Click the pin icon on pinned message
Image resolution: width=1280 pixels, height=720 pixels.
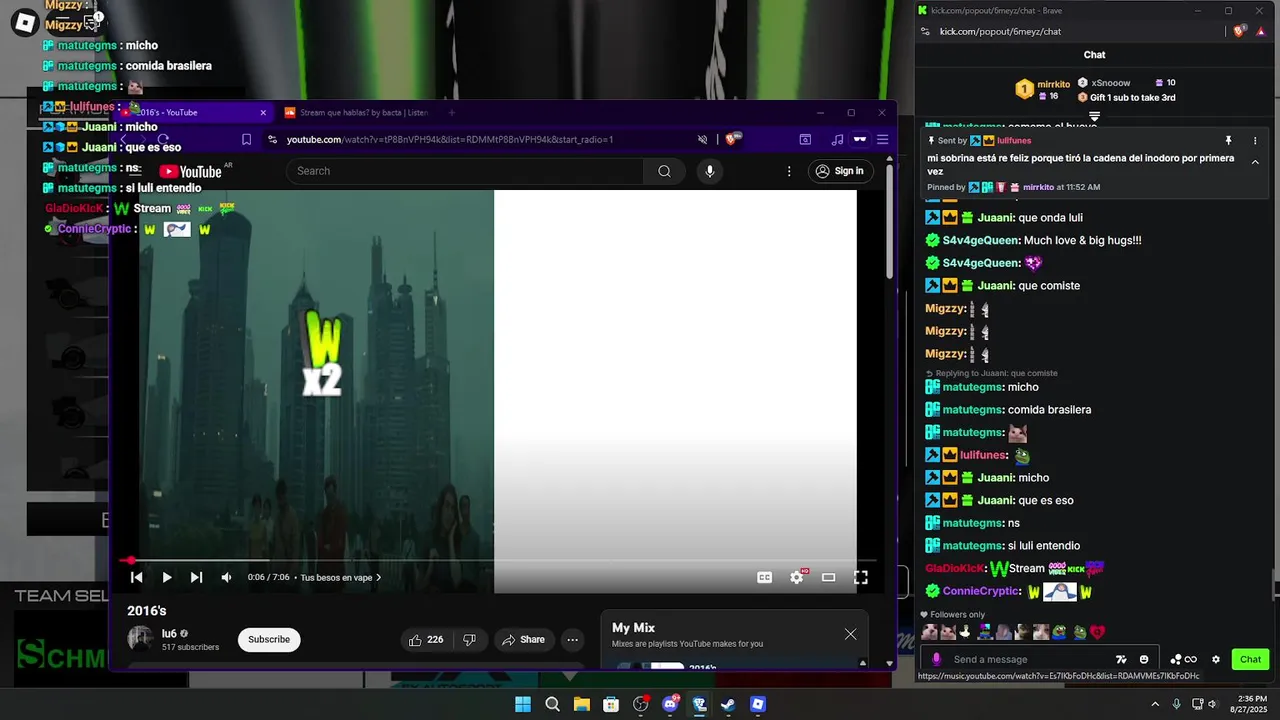pyautogui.click(x=1229, y=141)
